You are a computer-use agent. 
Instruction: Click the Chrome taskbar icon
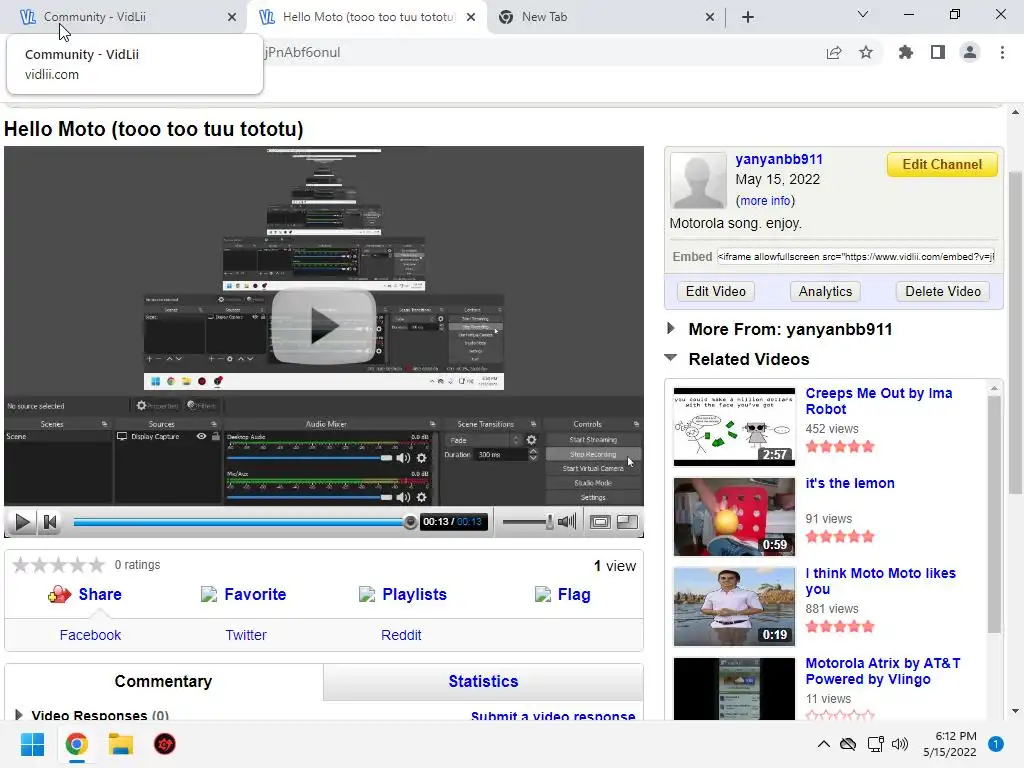point(76,744)
